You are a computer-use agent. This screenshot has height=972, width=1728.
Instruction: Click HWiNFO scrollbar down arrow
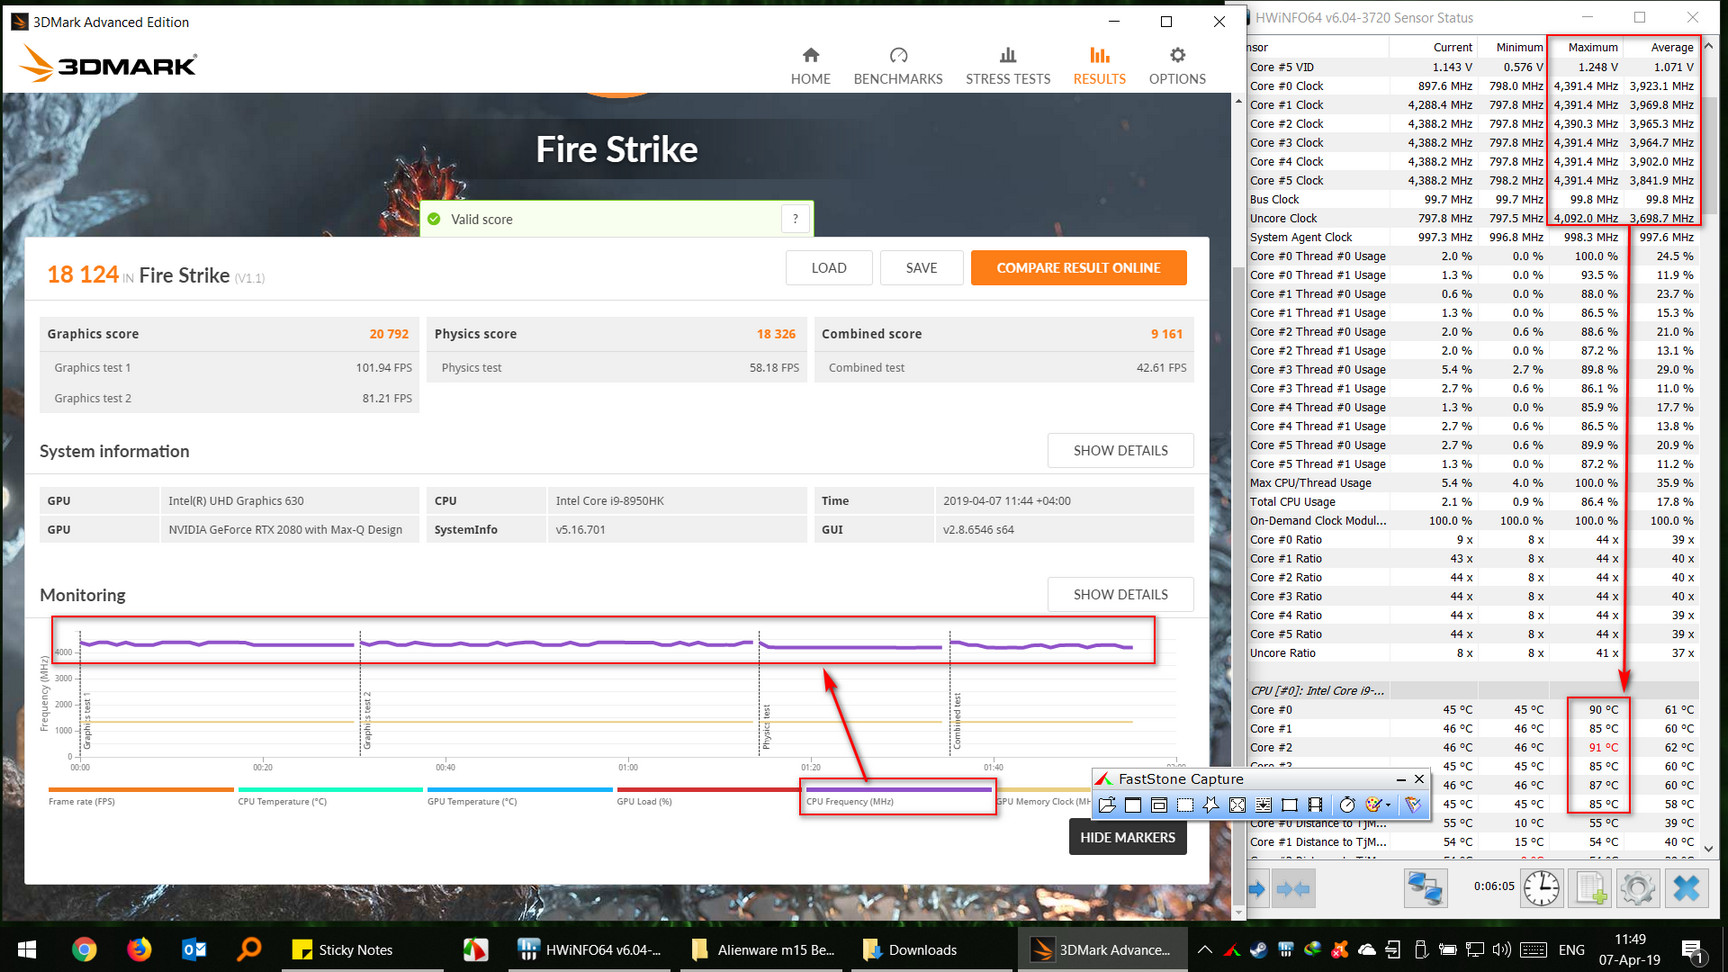click(x=1708, y=849)
